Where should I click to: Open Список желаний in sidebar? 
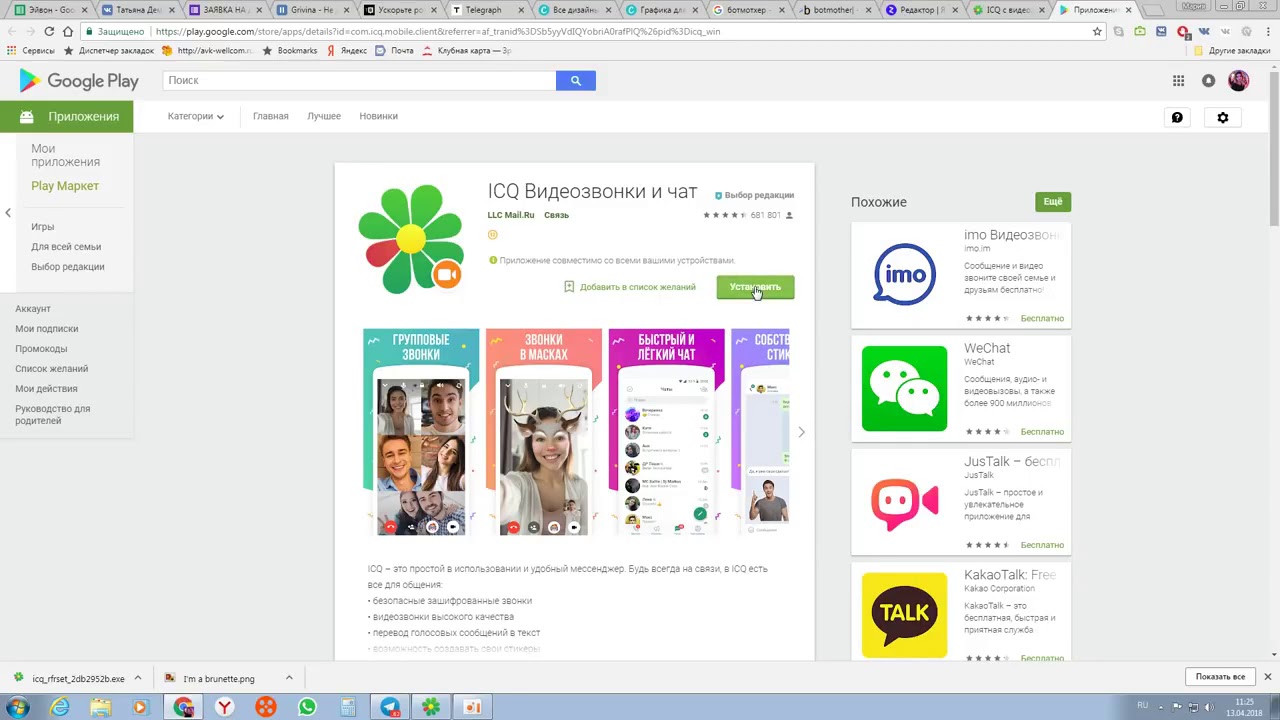coord(51,369)
